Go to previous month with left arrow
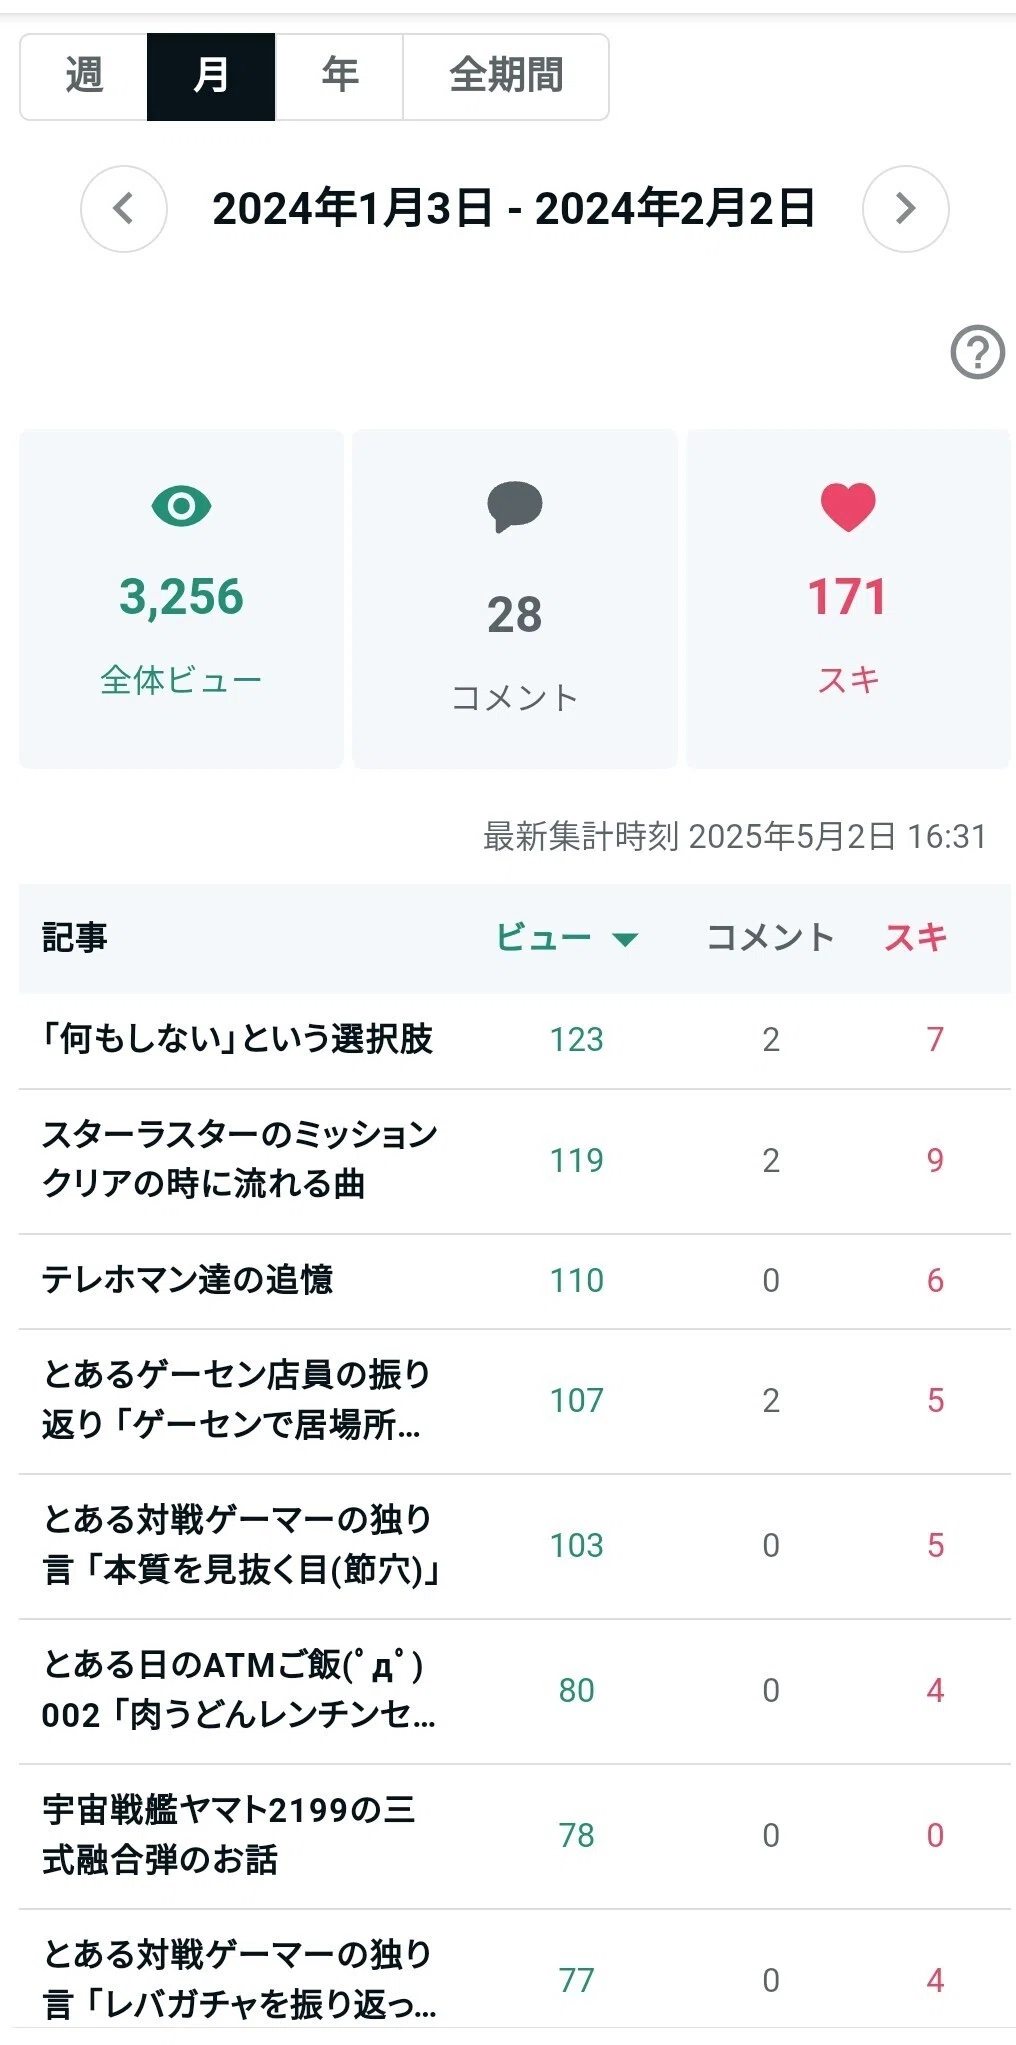This screenshot has height=2045, width=1016. 124,209
